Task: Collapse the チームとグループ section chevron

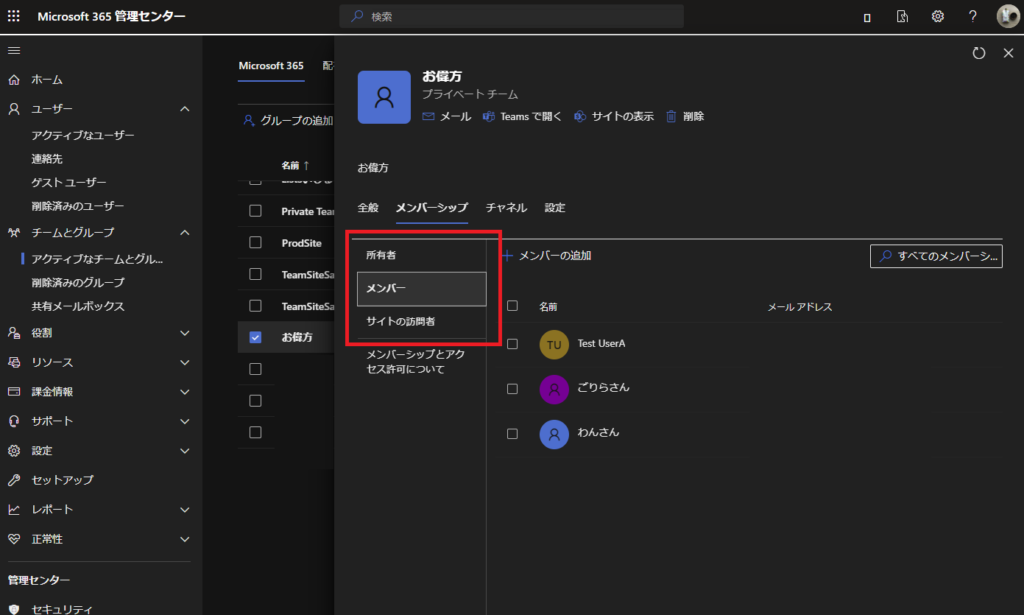Action: click(185, 232)
